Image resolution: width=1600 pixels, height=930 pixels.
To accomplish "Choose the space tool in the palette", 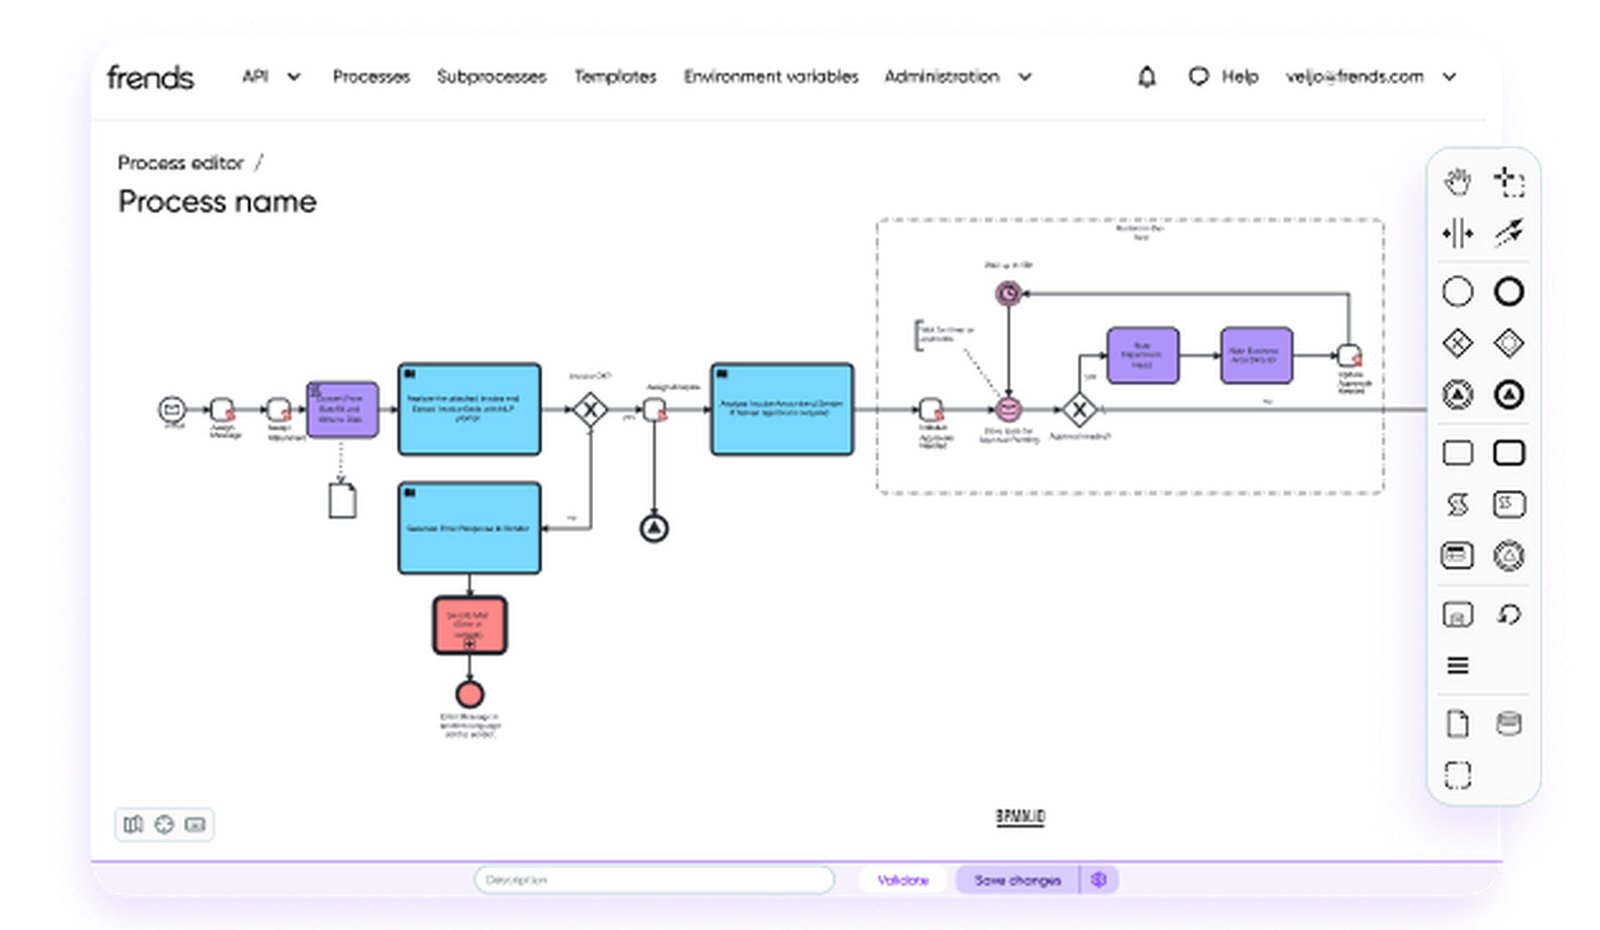I will [x=1457, y=233].
